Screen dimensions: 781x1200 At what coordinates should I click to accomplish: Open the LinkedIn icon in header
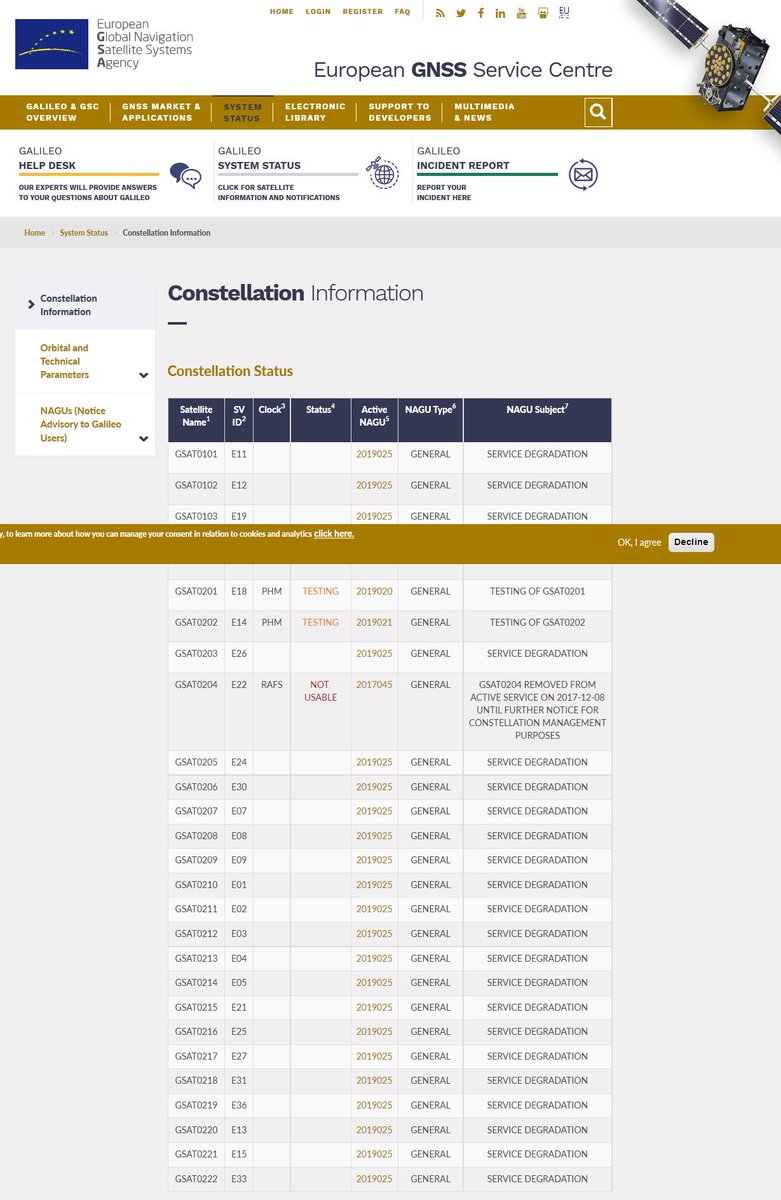click(x=501, y=13)
